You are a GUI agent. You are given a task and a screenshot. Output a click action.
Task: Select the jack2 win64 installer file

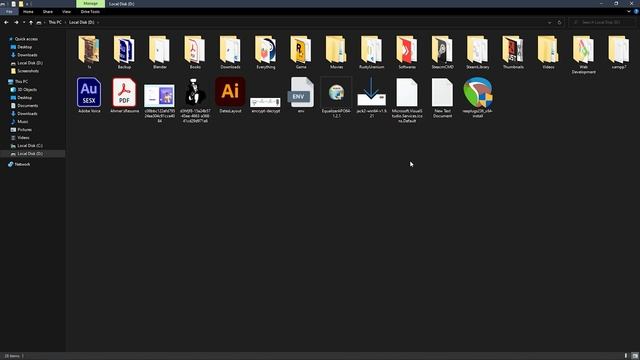371,97
